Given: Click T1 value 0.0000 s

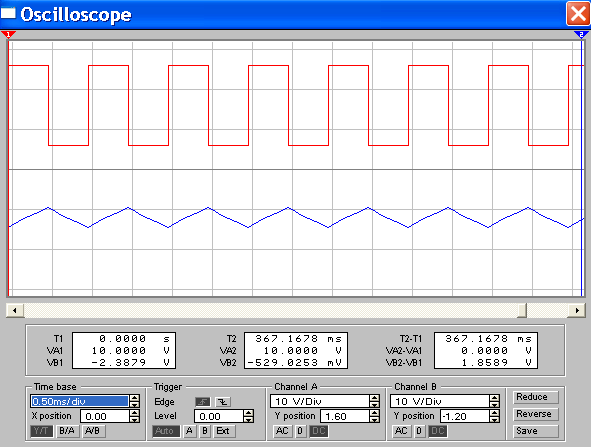Looking at the screenshot, I should [134, 338].
